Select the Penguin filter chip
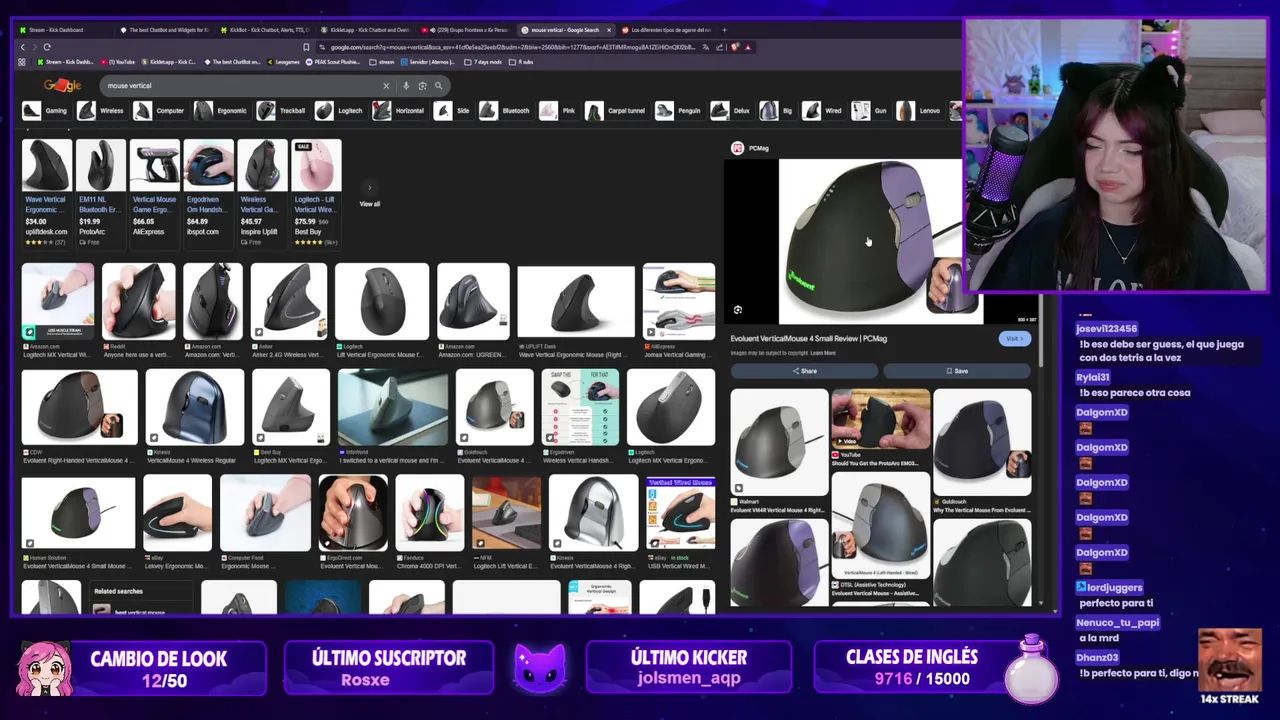The height and width of the screenshot is (720, 1280). 679,111
